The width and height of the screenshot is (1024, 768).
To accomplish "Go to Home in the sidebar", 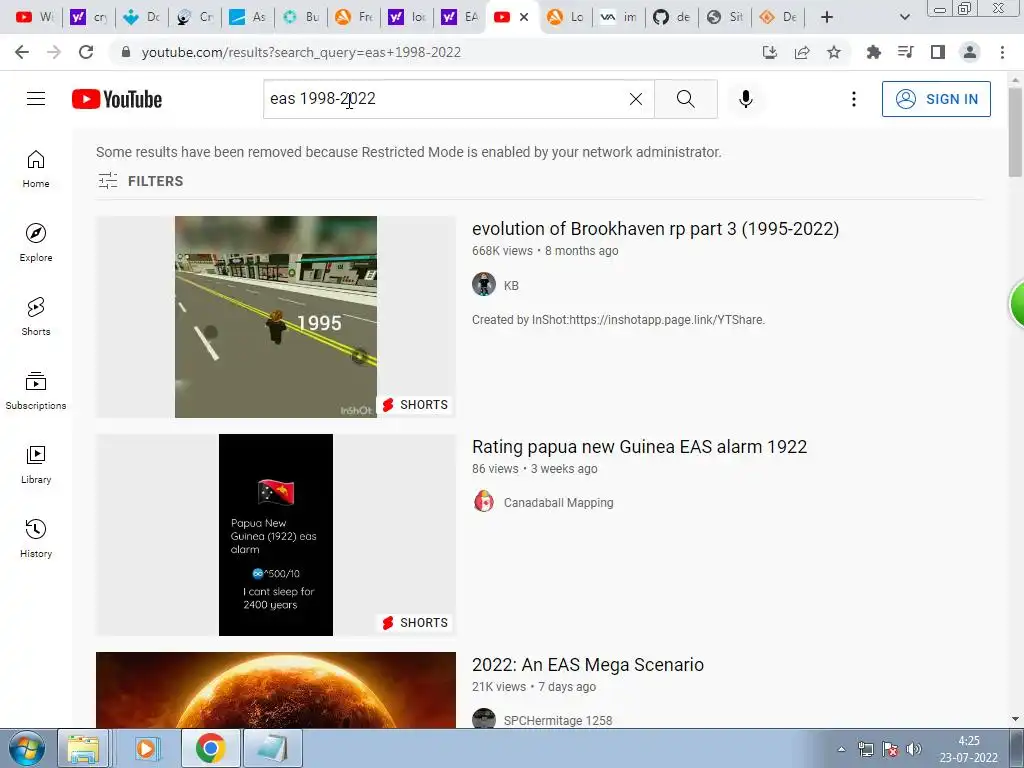I will (36, 169).
